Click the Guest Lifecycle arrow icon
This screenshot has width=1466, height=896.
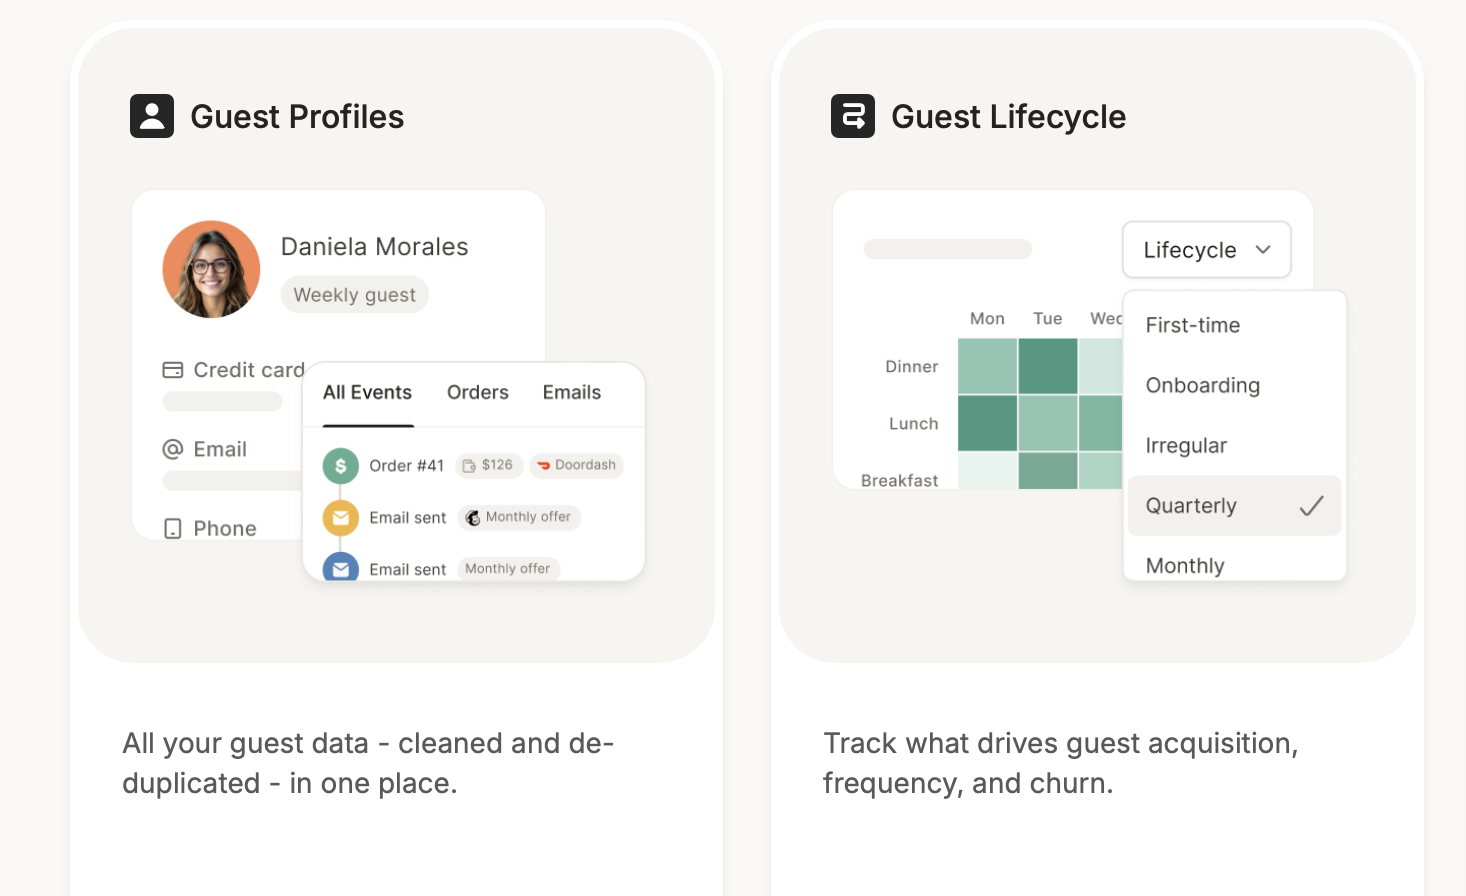point(853,116)
